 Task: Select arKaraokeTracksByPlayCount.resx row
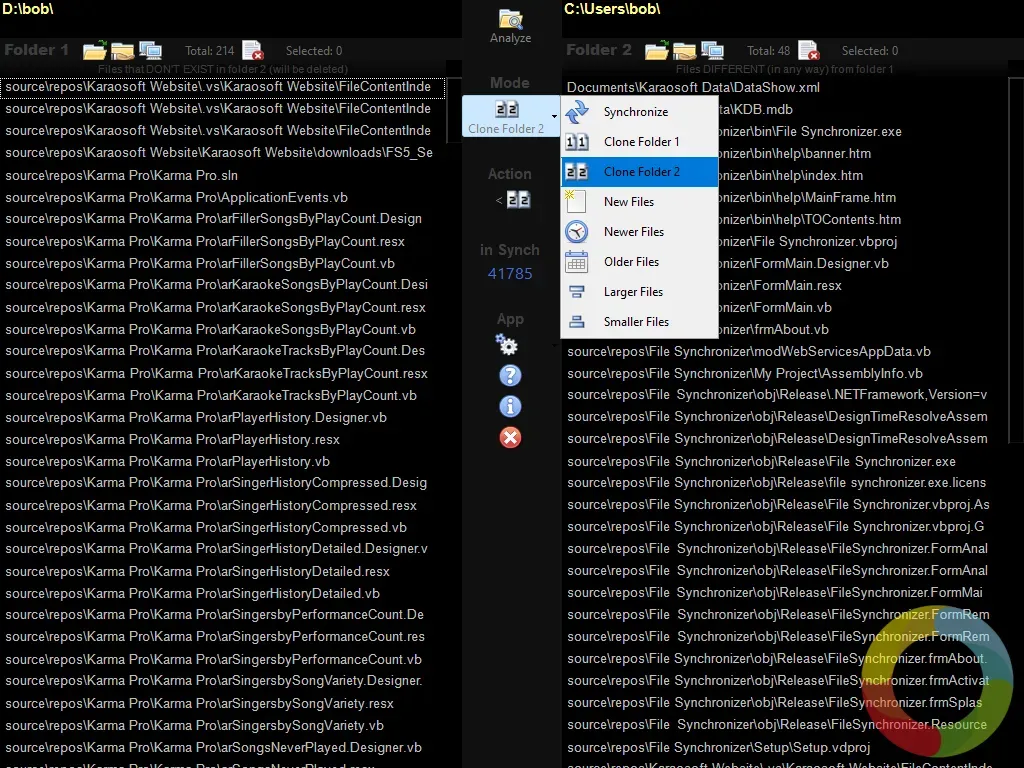point(222,374)
